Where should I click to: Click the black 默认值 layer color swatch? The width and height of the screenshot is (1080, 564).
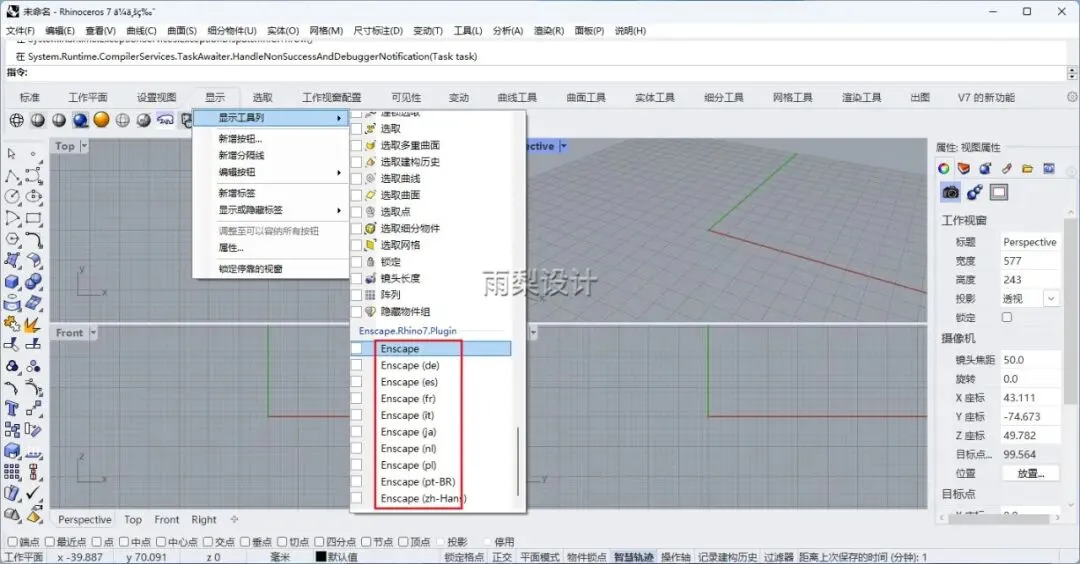320,556
